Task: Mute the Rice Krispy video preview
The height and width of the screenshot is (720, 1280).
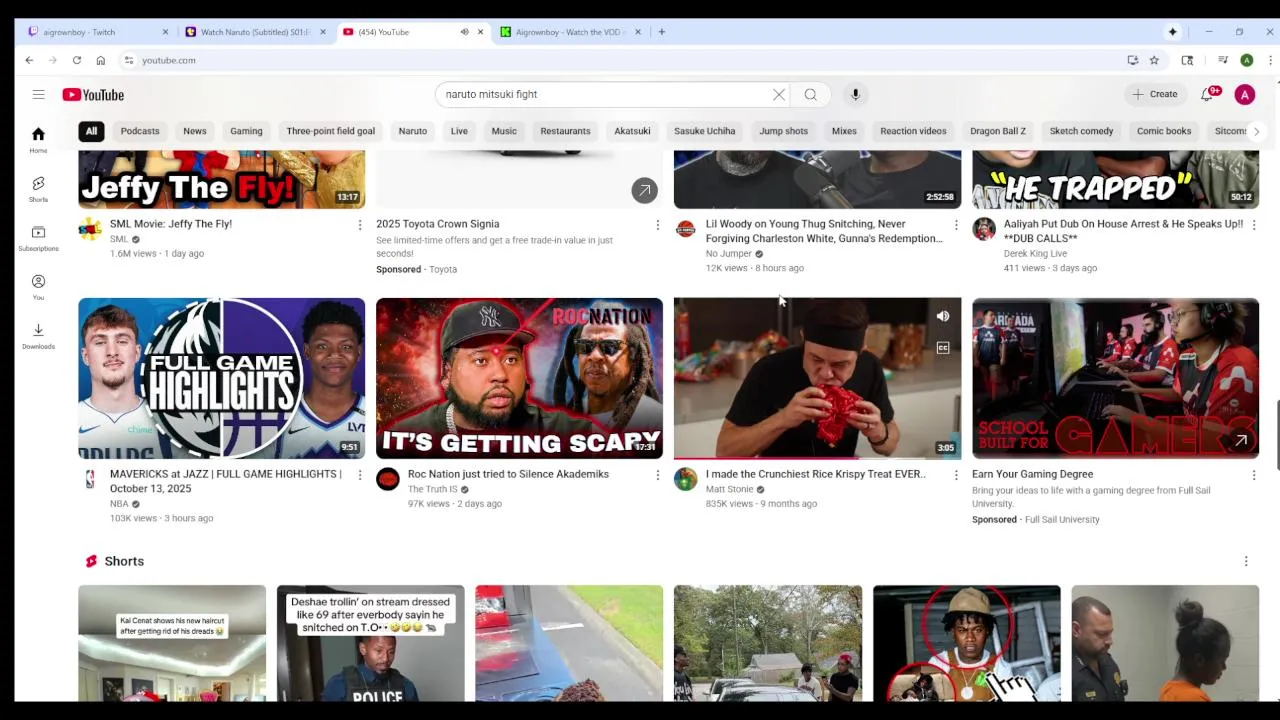Action: (x=943, y=316)
